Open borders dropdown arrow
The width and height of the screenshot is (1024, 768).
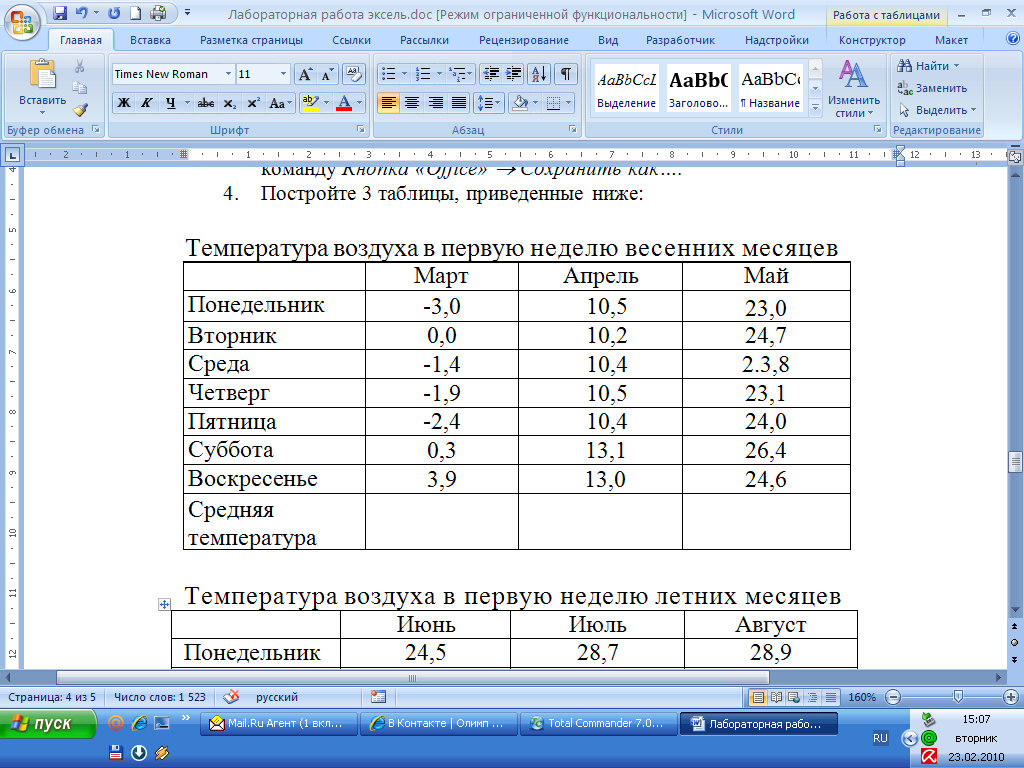(x=568, y=103)
